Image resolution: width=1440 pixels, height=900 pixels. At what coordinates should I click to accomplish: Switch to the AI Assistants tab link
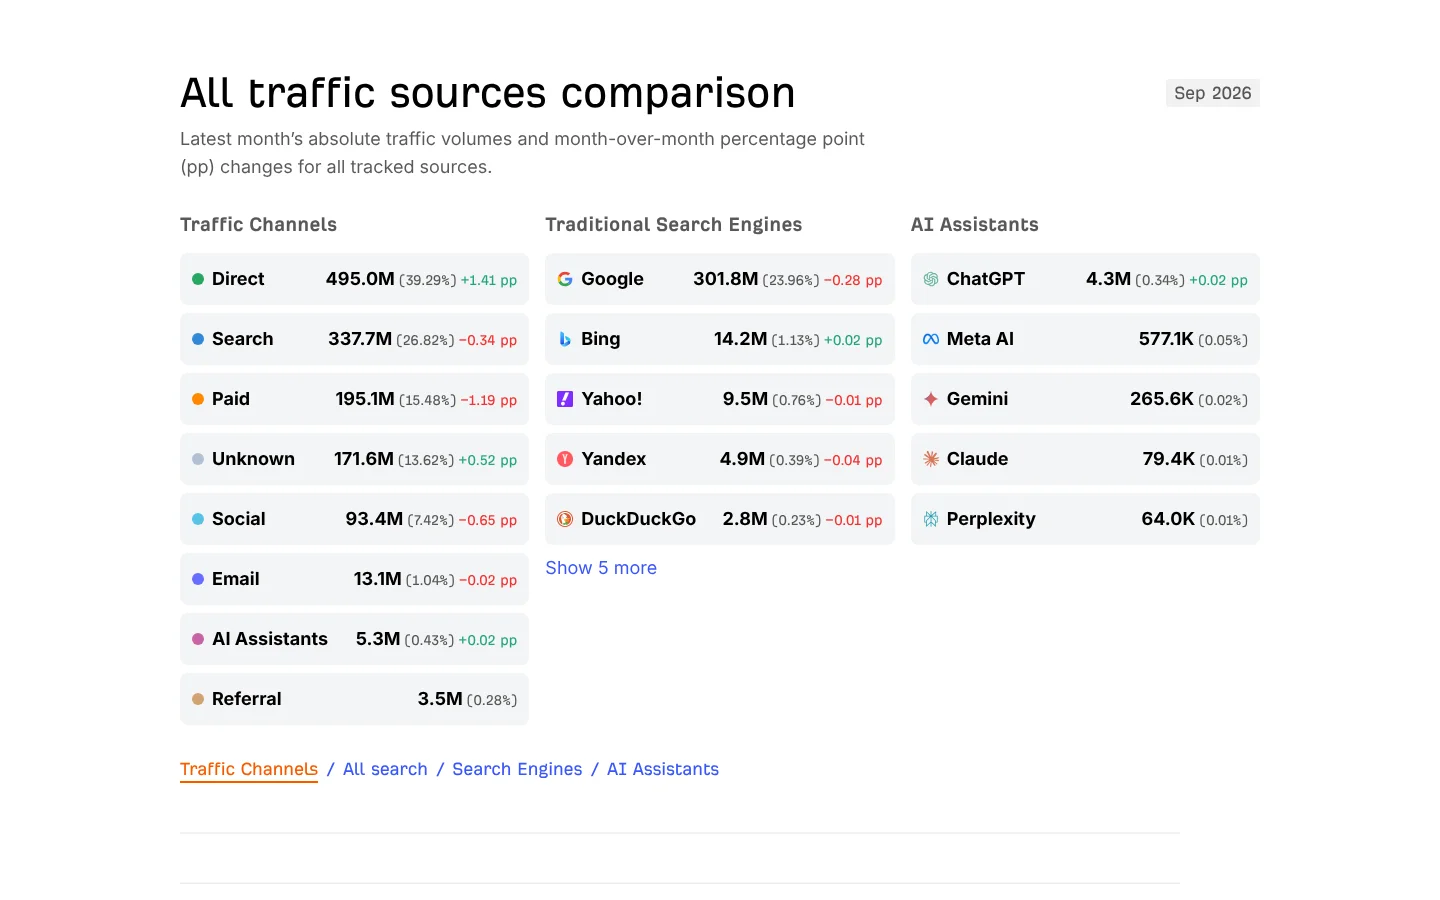[x=663, y=769]
